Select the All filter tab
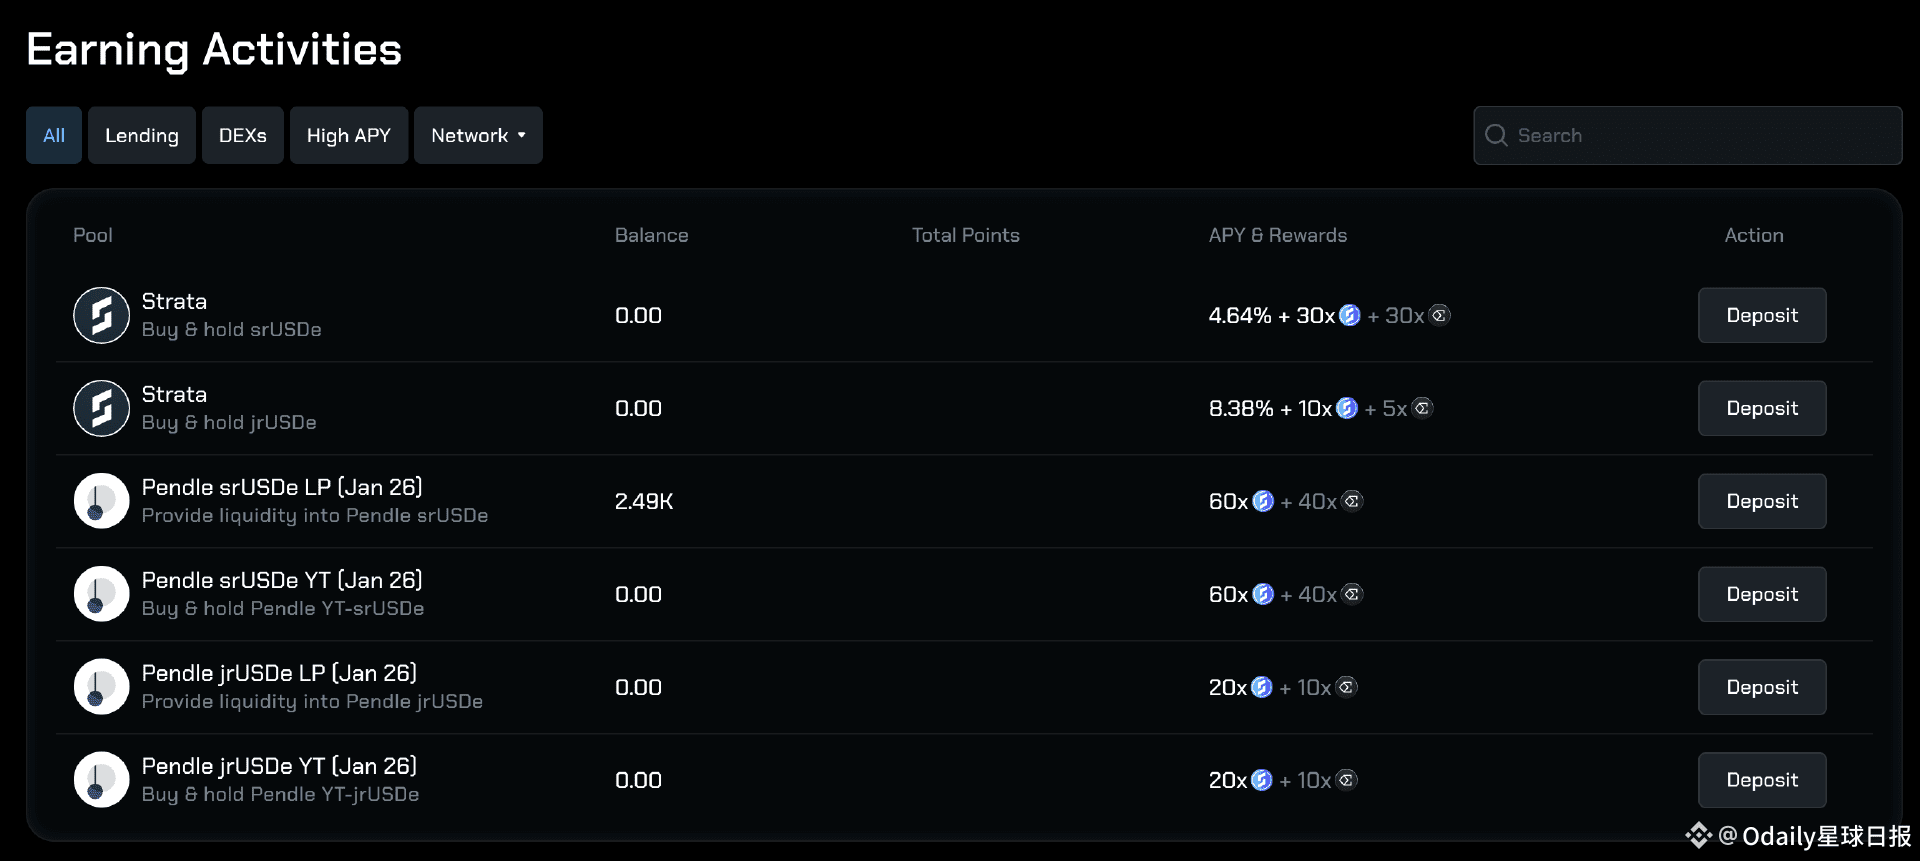Viewport: 1920px width, 861px height. pyautogui.click(x=54, y=135)
